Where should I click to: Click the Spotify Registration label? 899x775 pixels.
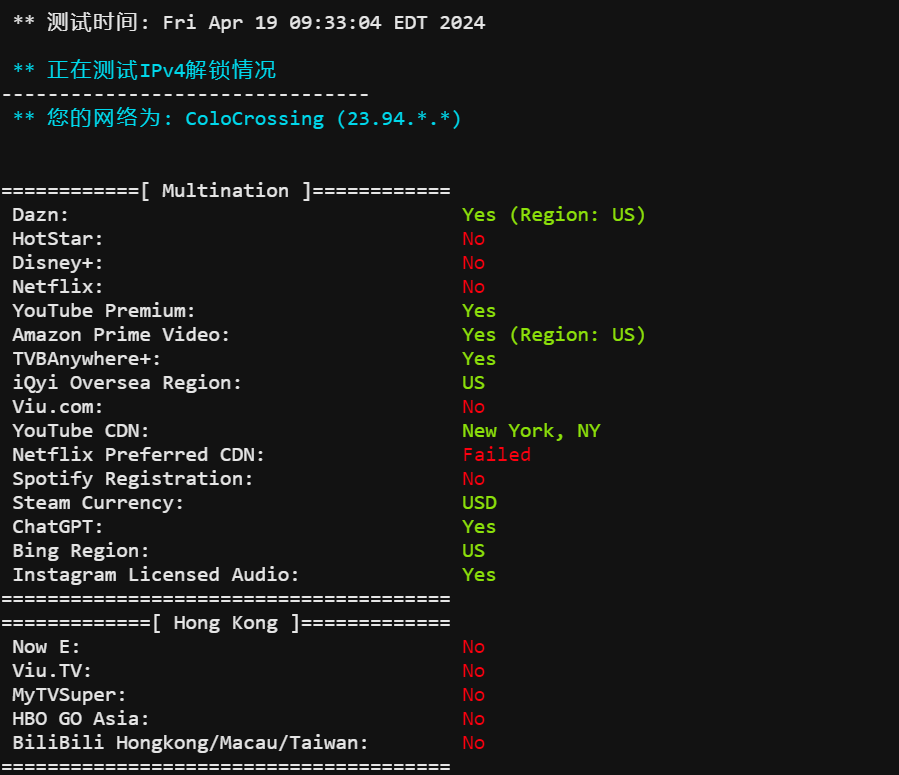133,479
